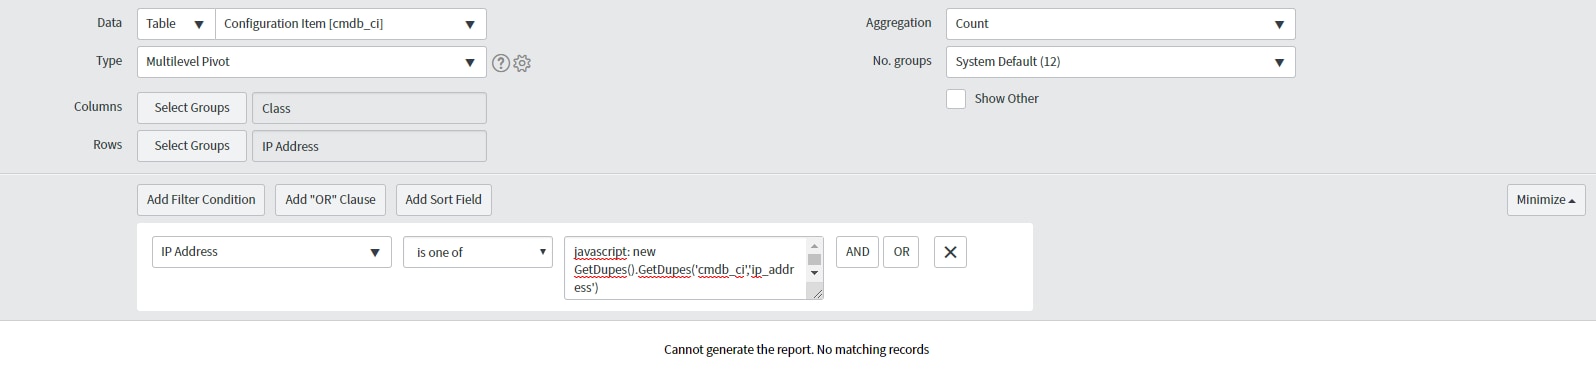This screenshot has width=1596, height=371.
Task: Click the IP Address rows field
Action: pyautogui.click(x=369, y=146)
